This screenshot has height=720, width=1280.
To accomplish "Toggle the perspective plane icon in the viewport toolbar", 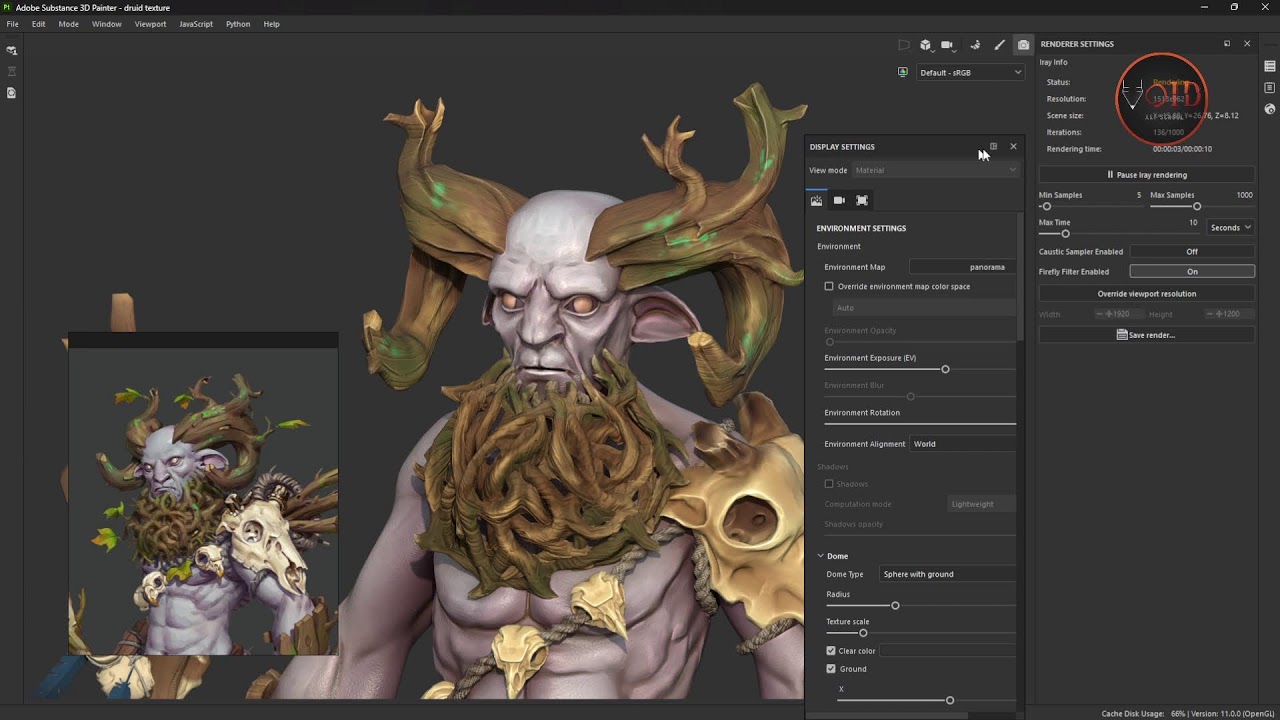I will [904, 45].
